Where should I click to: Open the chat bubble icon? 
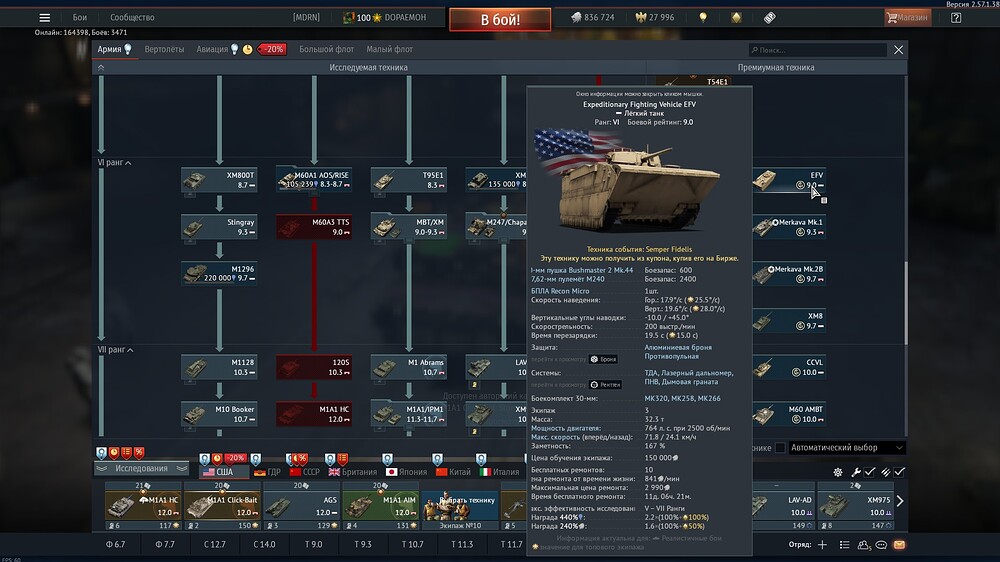tap(881, 545)
